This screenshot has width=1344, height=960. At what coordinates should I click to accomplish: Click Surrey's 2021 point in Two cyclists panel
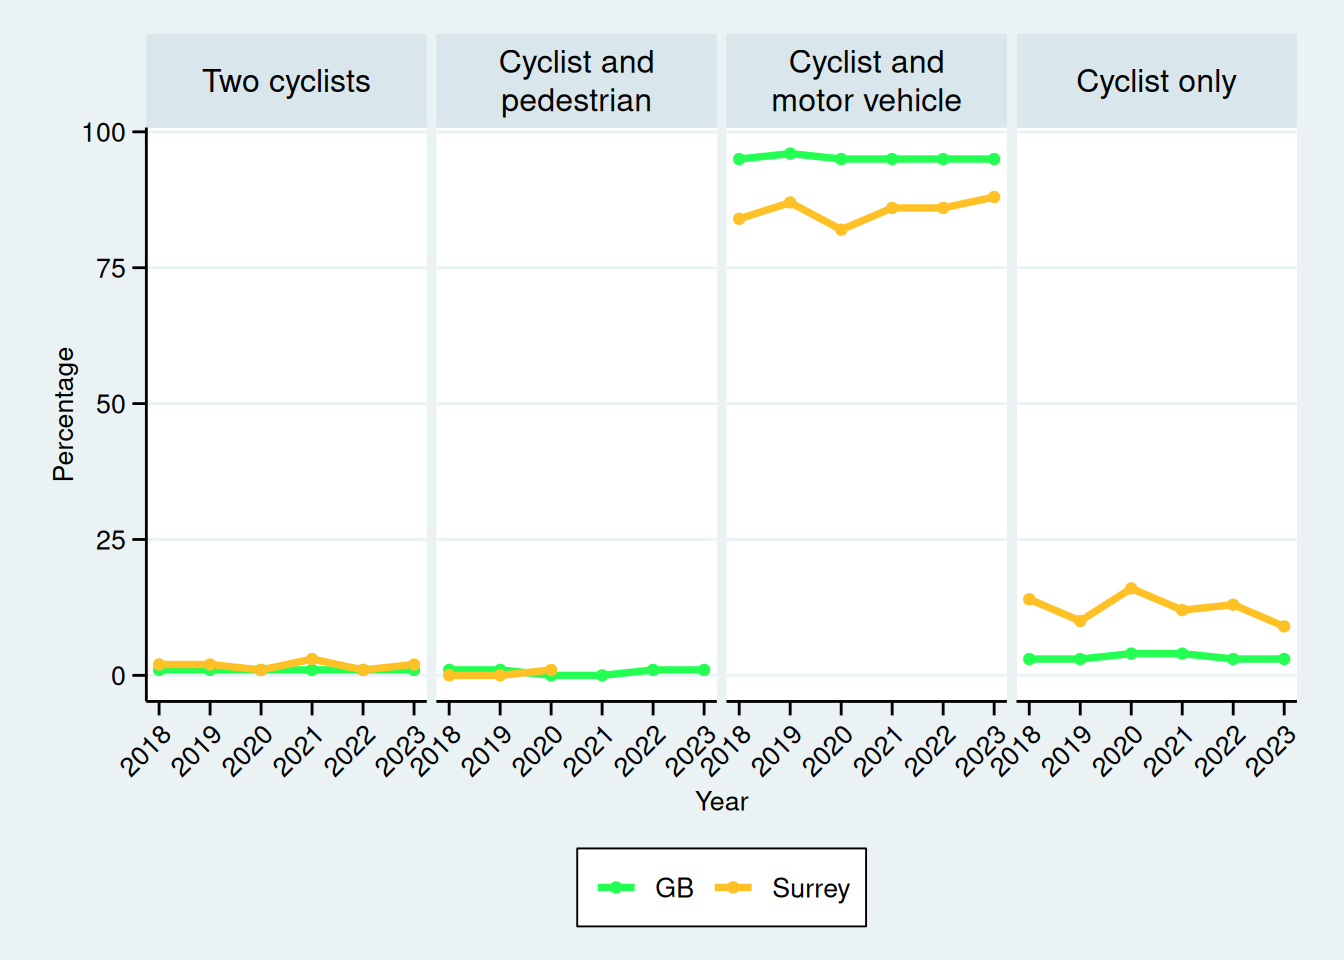pyautogui.click(x=312, y=659)
